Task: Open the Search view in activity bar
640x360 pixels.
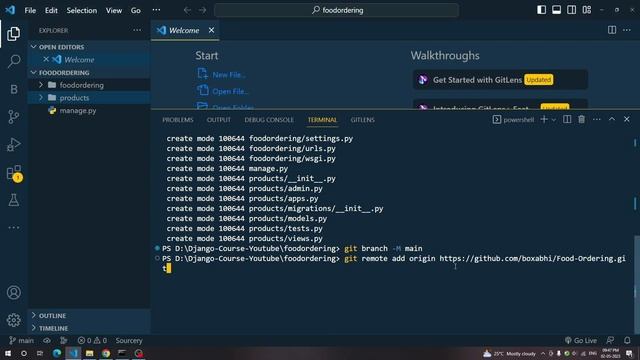Action: (x=13, y=61)
